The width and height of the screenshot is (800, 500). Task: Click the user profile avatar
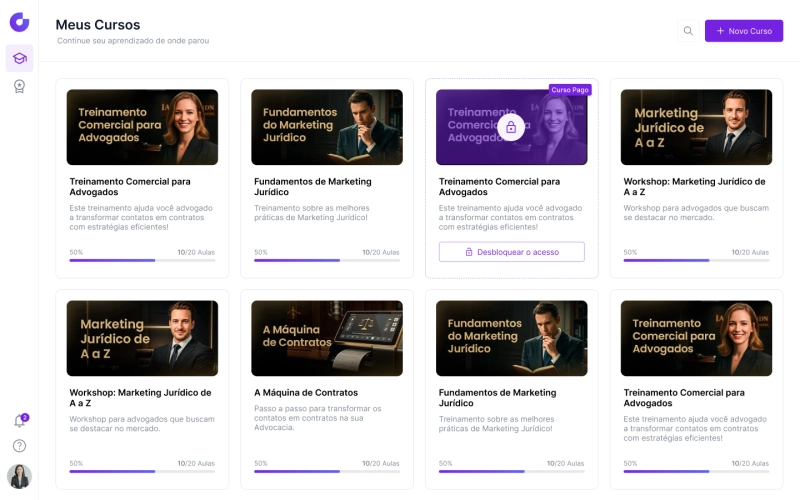tap(19, 476)
